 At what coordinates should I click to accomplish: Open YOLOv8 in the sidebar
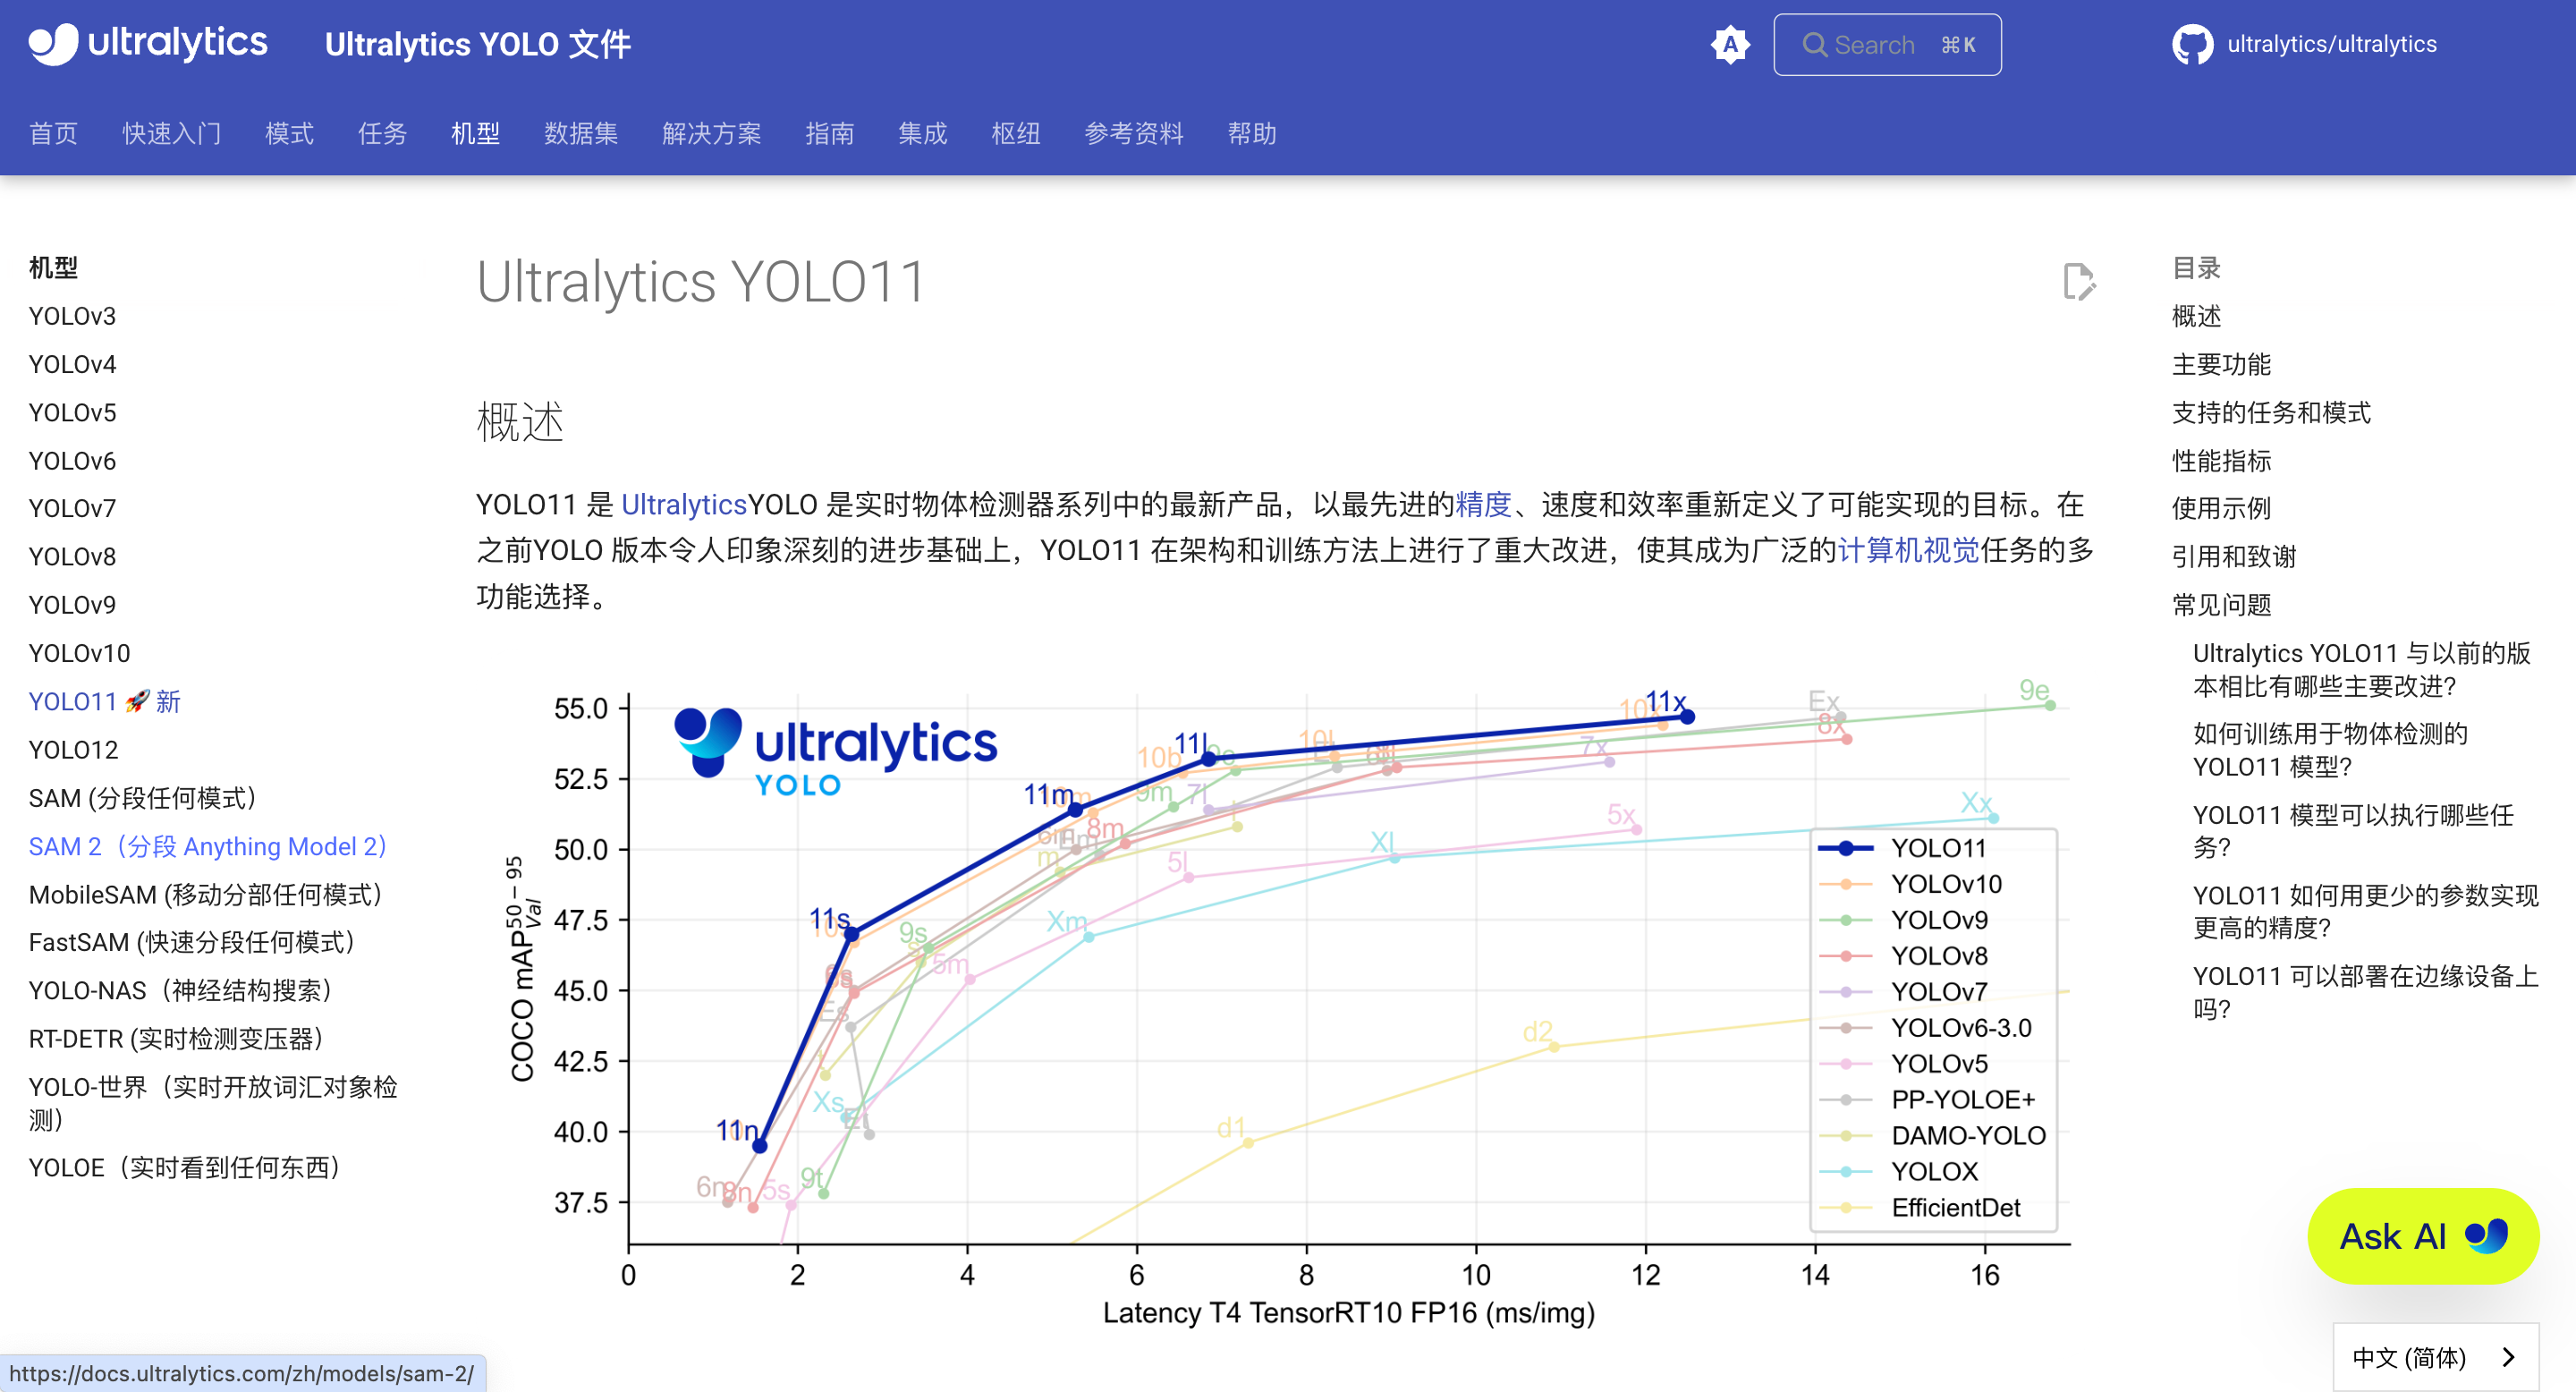coord(72,556)
